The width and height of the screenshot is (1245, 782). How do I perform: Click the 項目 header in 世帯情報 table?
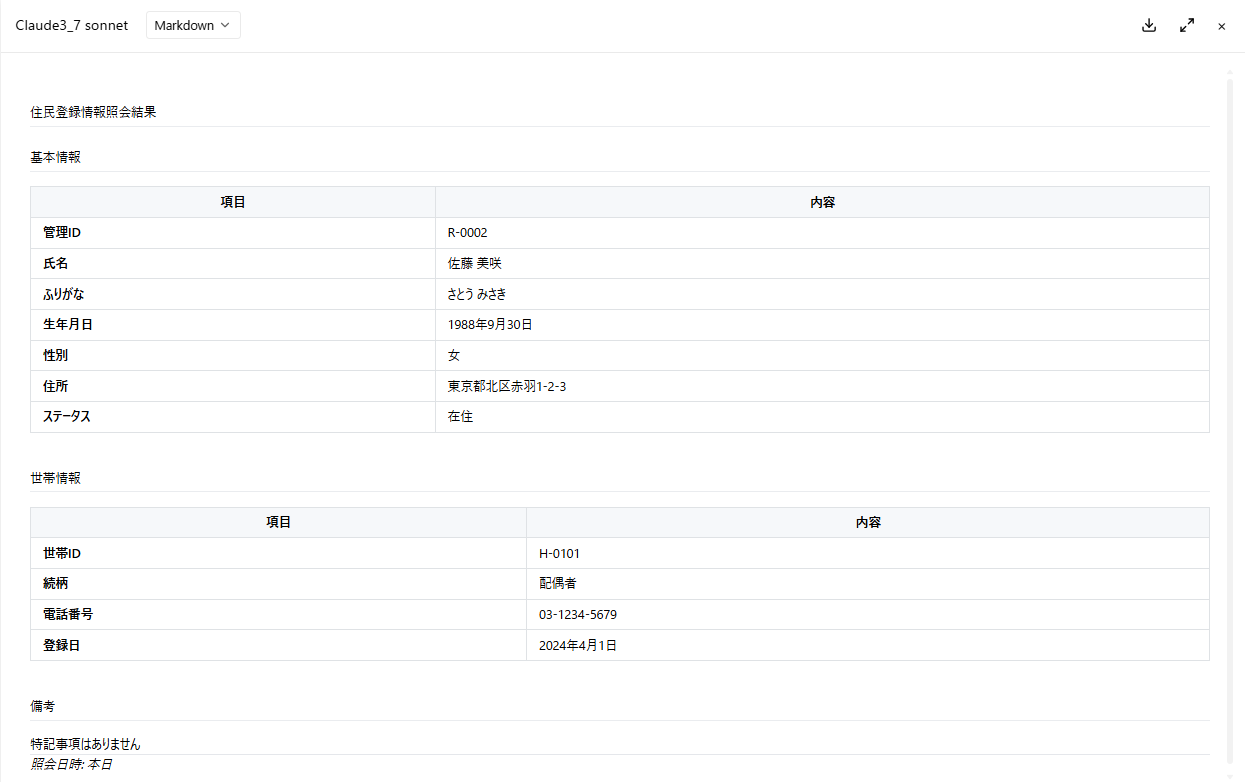coord(278,523)
